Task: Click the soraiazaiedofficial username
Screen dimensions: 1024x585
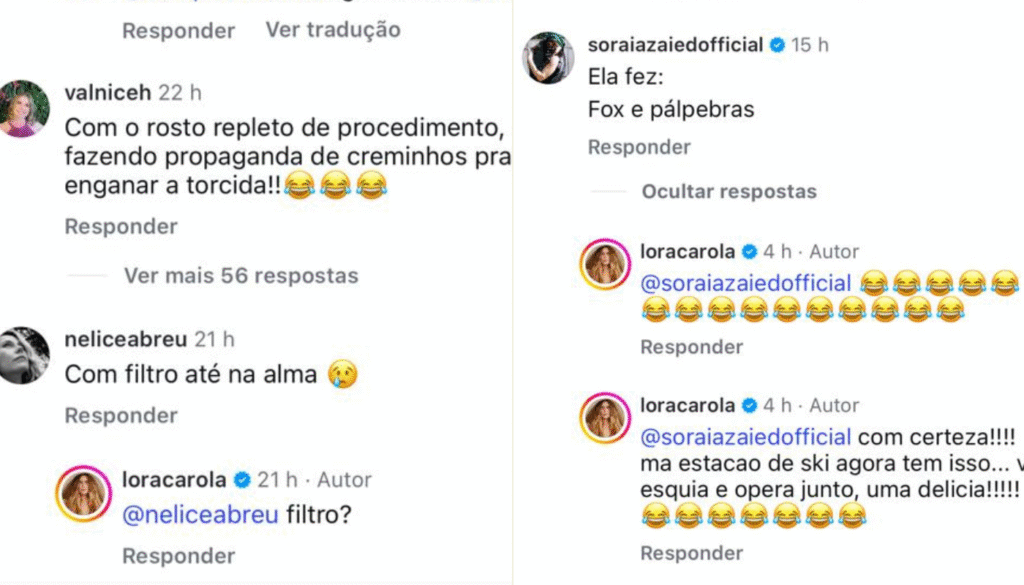Action: (x=675, y=45)
